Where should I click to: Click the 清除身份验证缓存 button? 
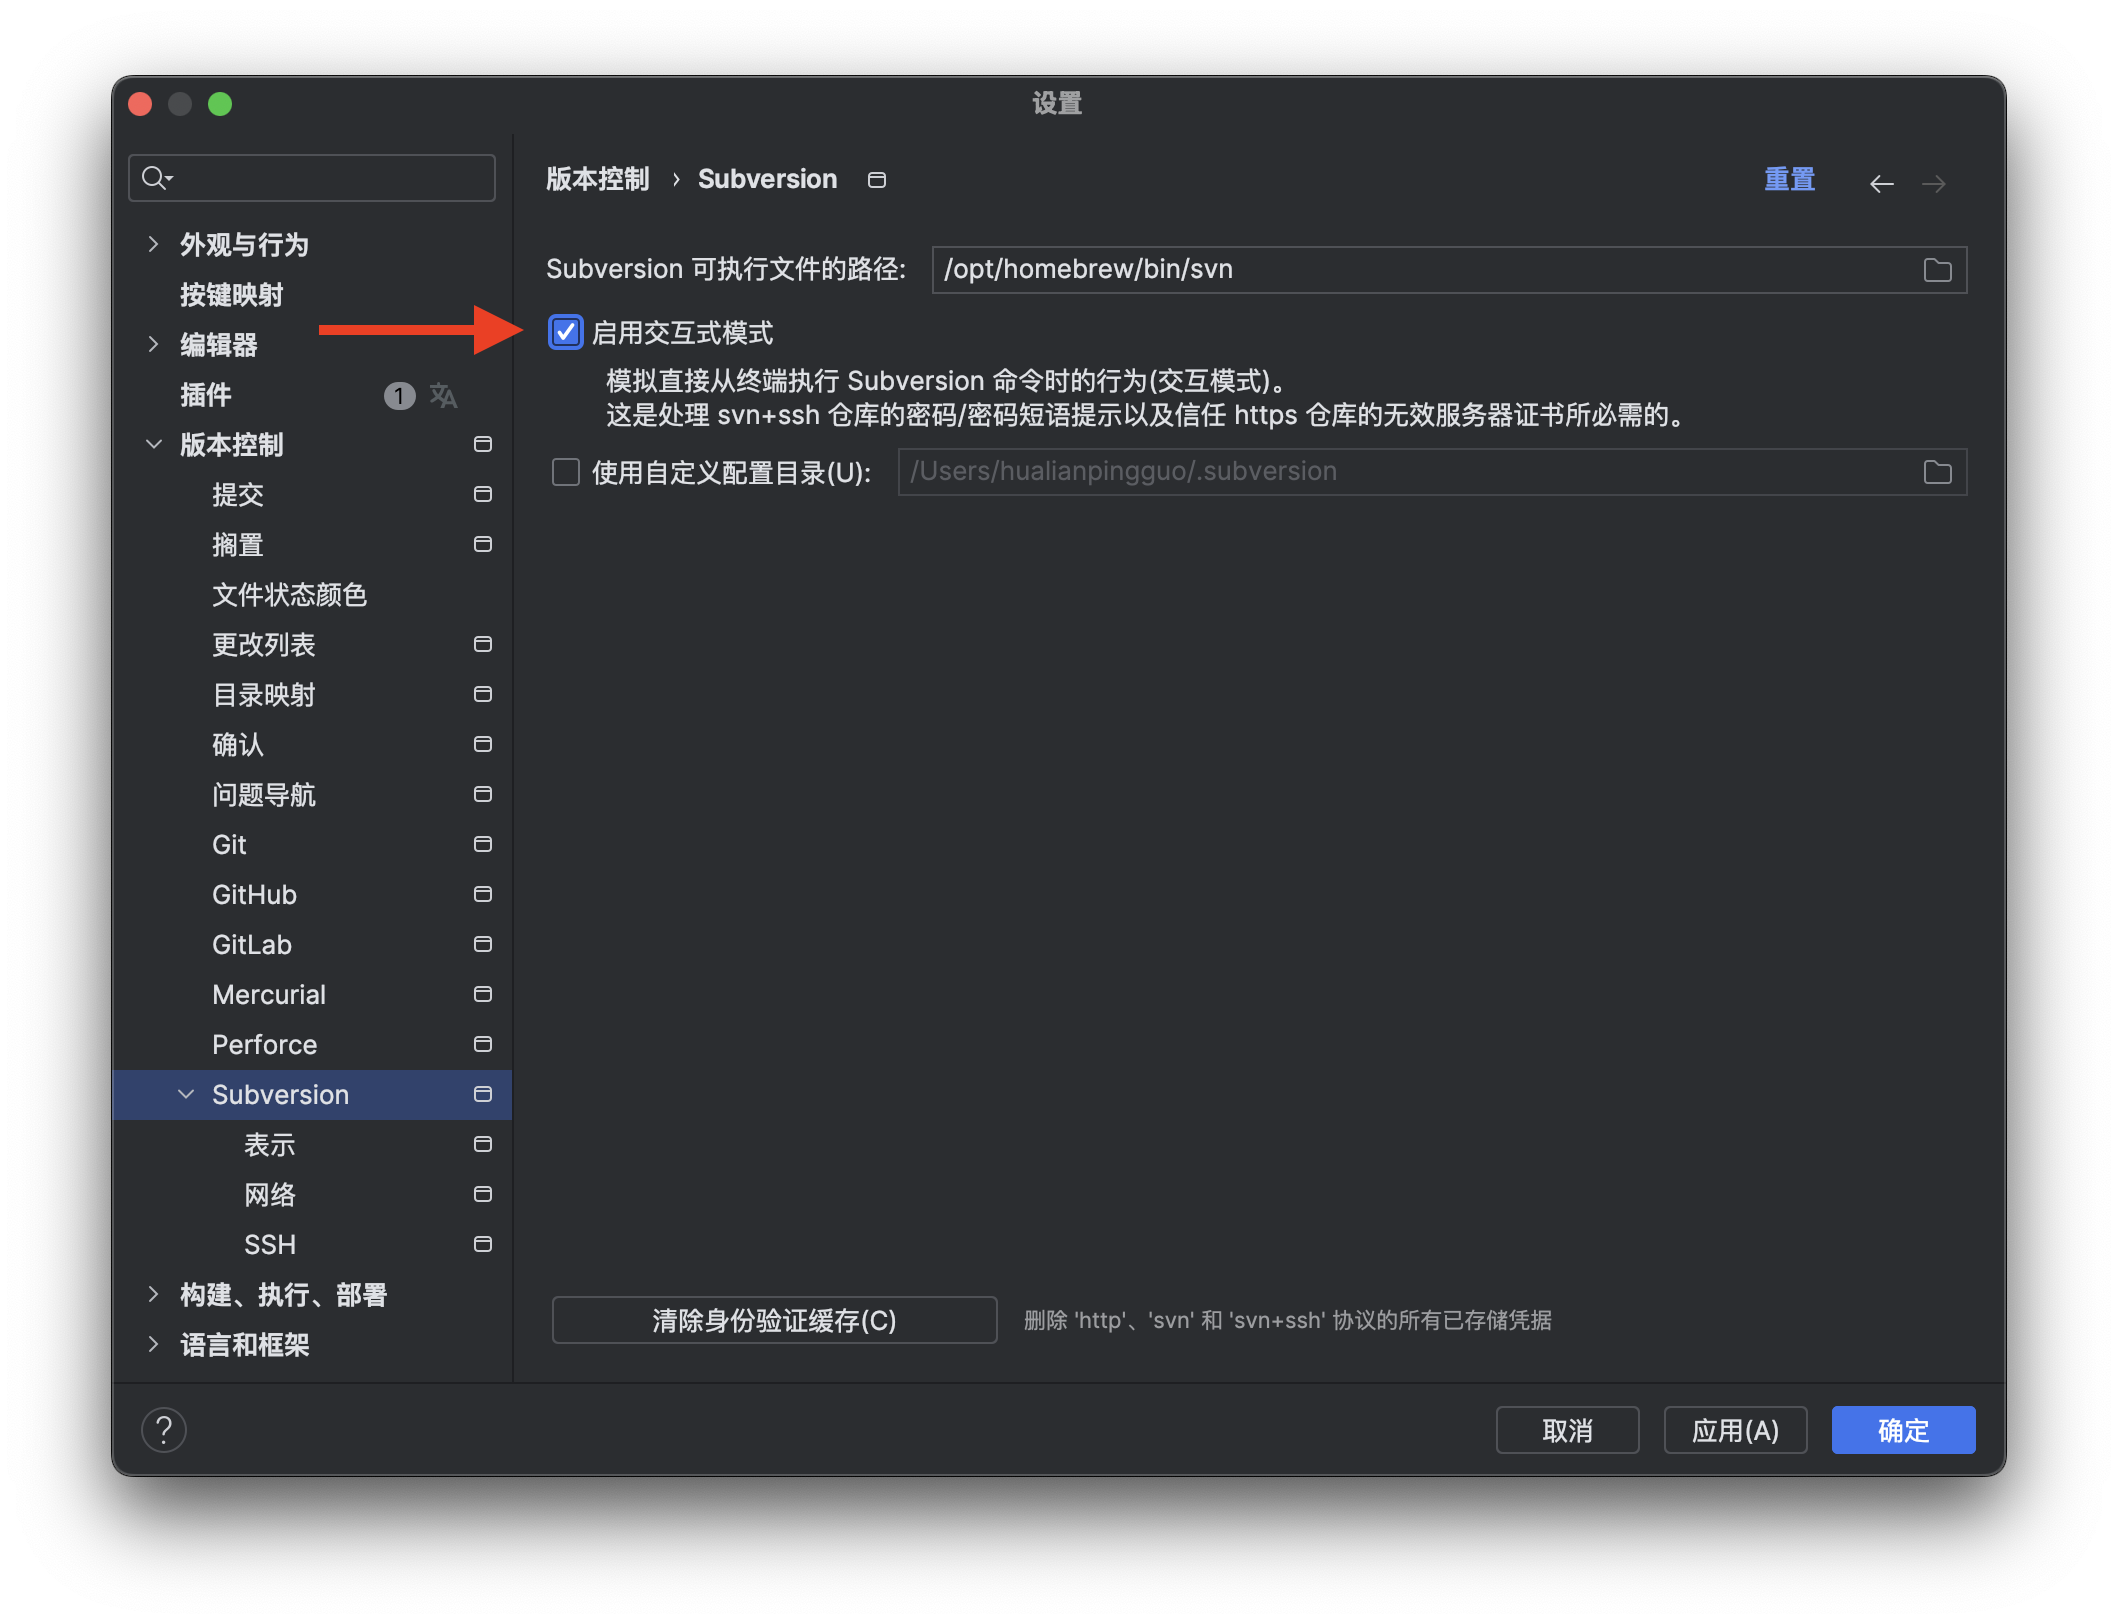point(773,1320)
